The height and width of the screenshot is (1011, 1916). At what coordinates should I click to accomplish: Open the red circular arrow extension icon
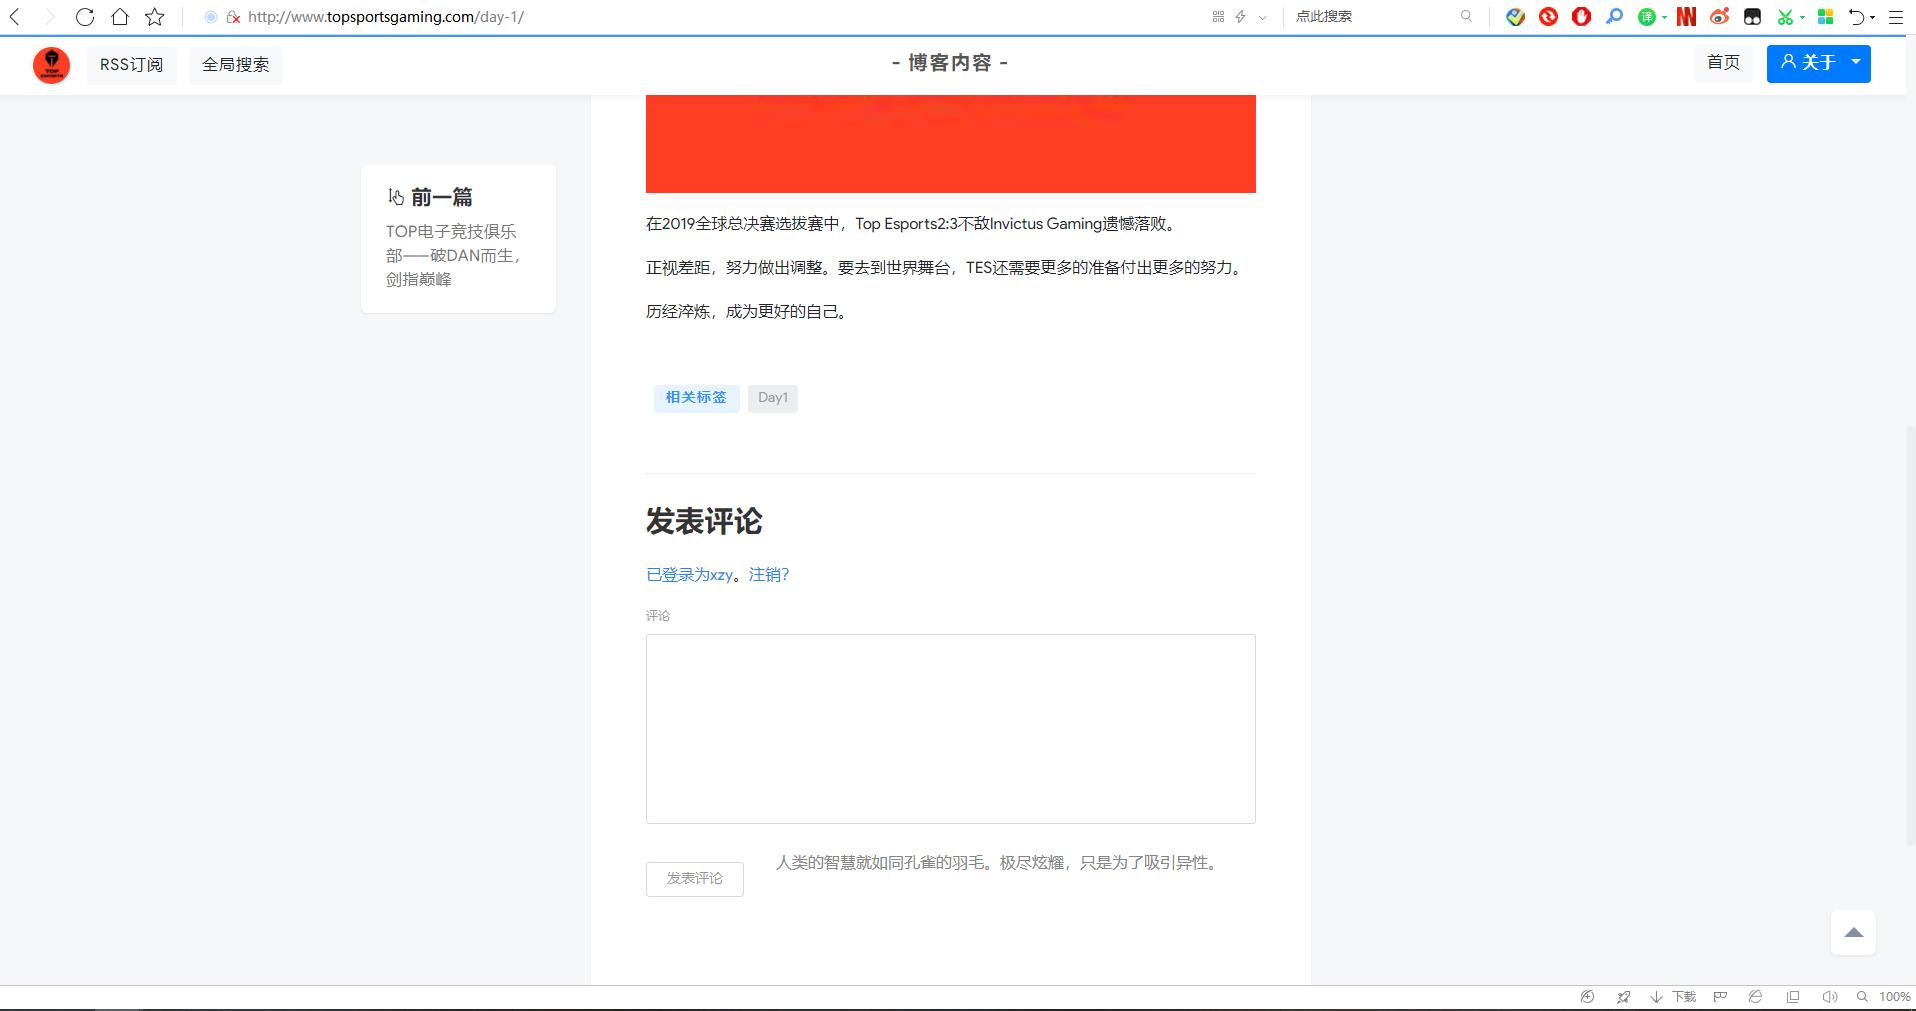click(x=1548, y=17)
